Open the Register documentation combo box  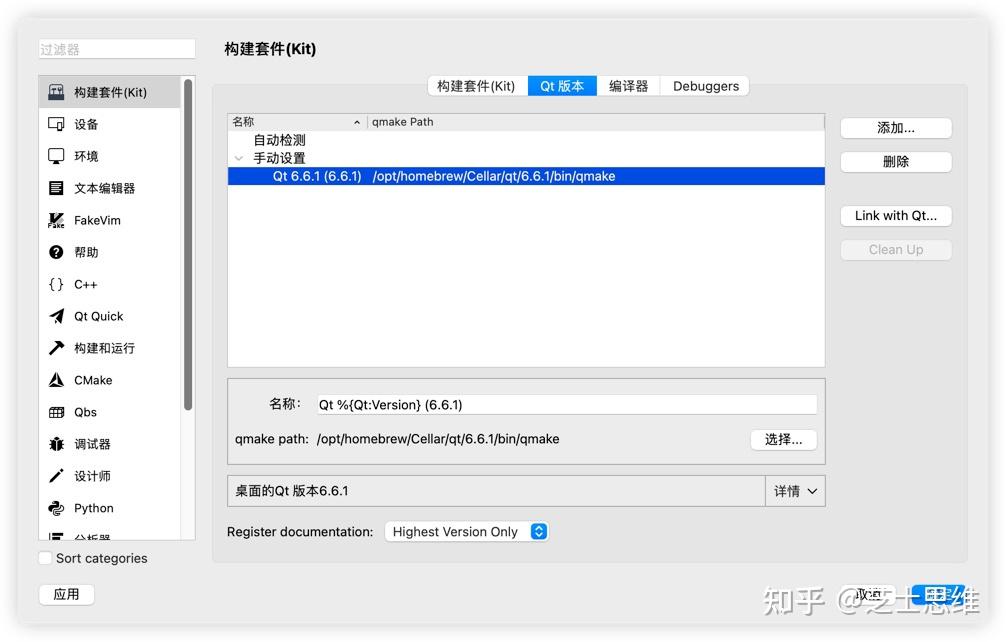[466, 532]
